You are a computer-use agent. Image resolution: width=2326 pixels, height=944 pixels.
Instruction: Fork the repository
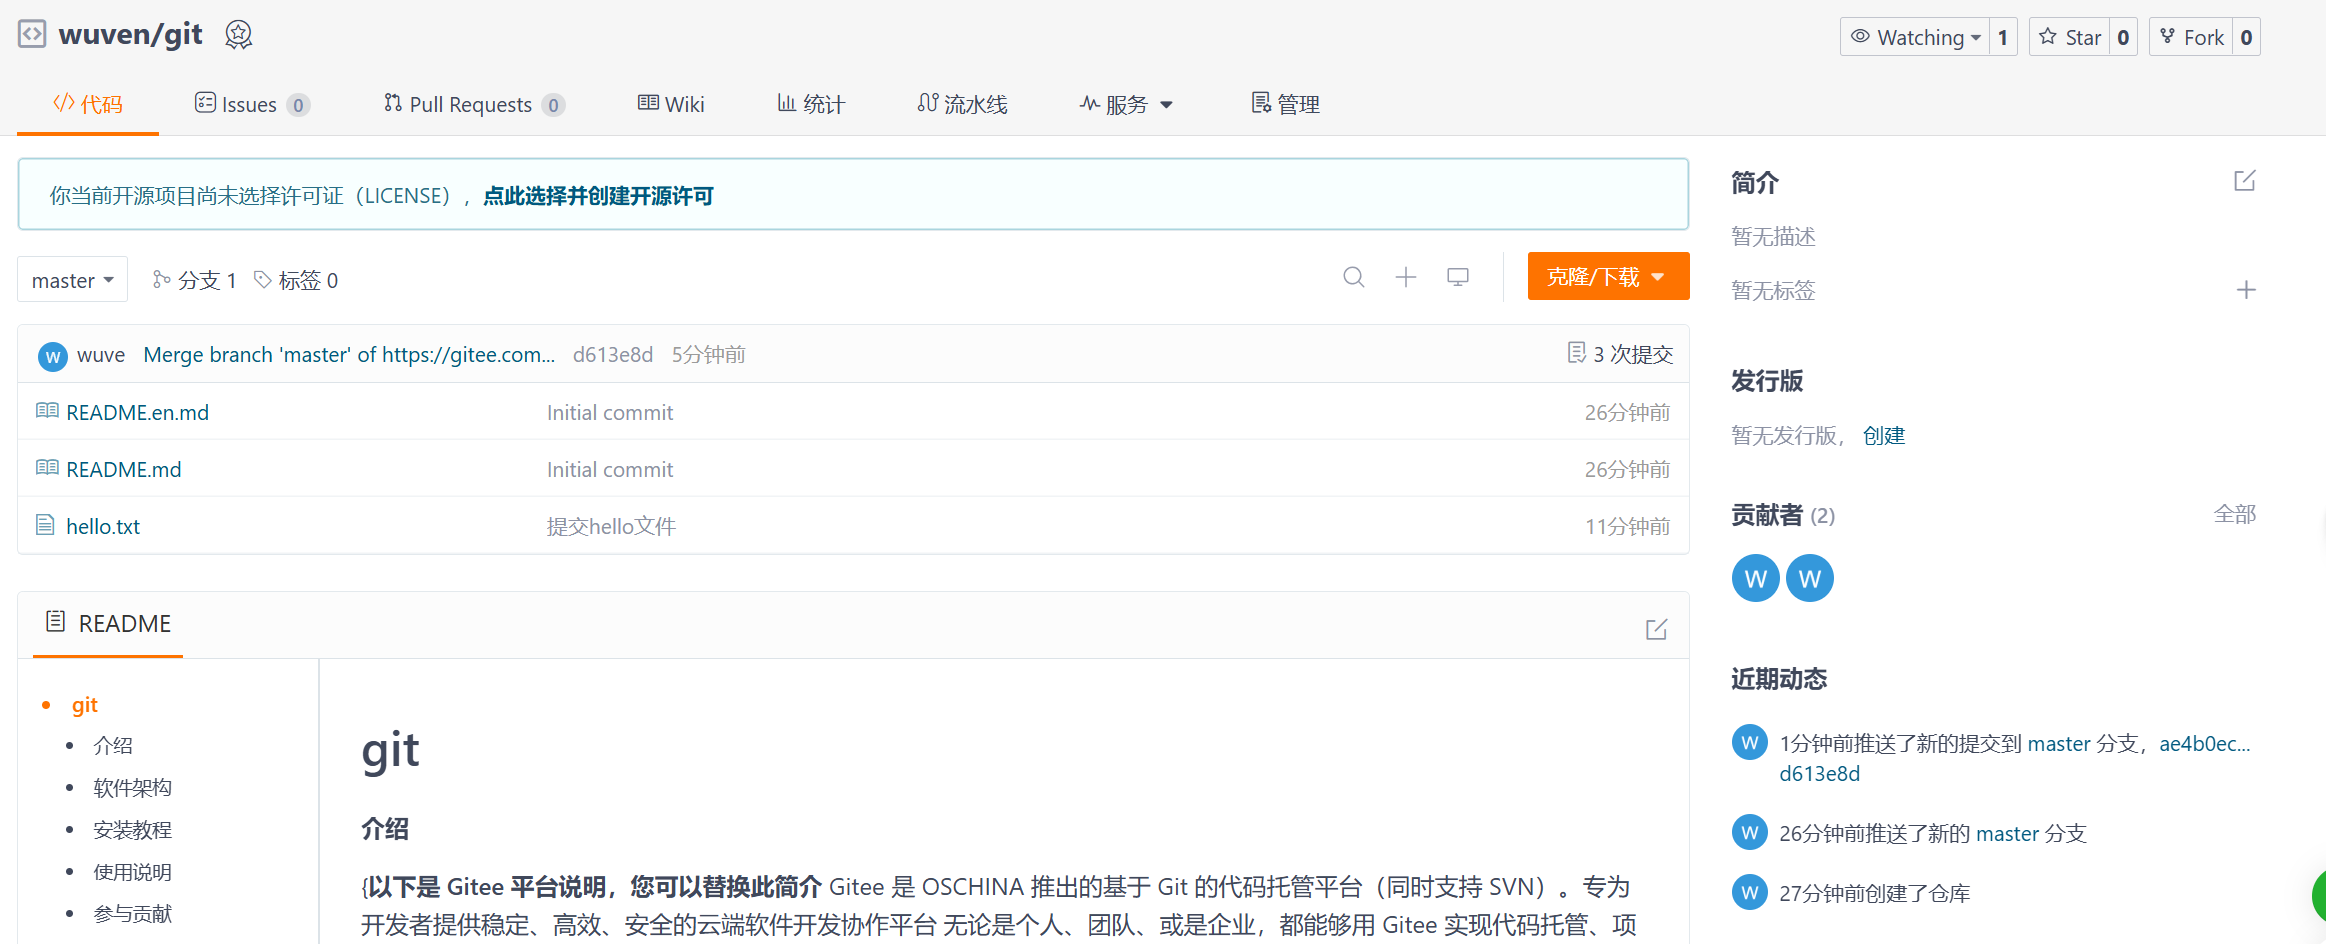pyautogui.click(x=2192, y=37)
